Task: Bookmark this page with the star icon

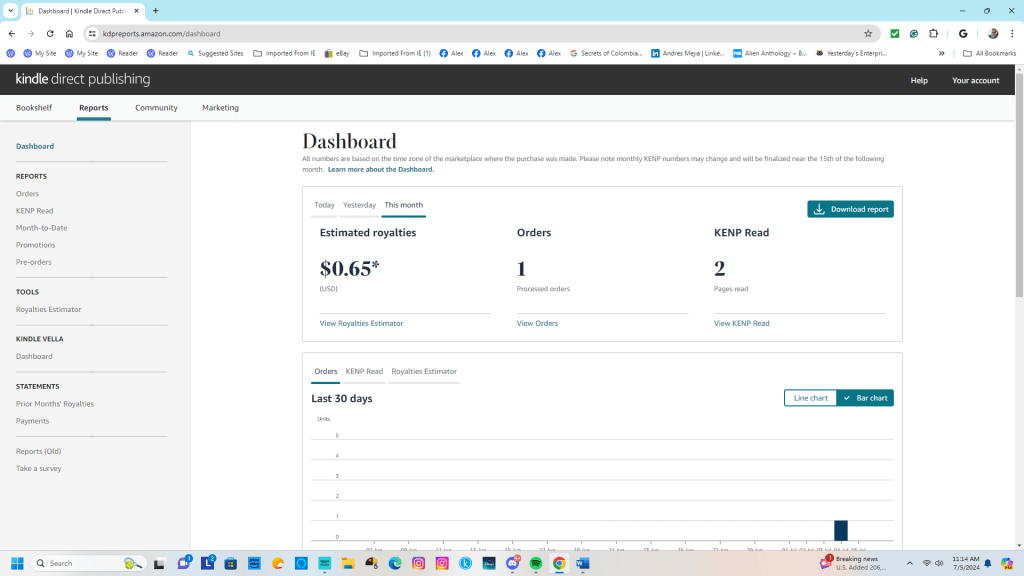Action: tap(868, 33)
